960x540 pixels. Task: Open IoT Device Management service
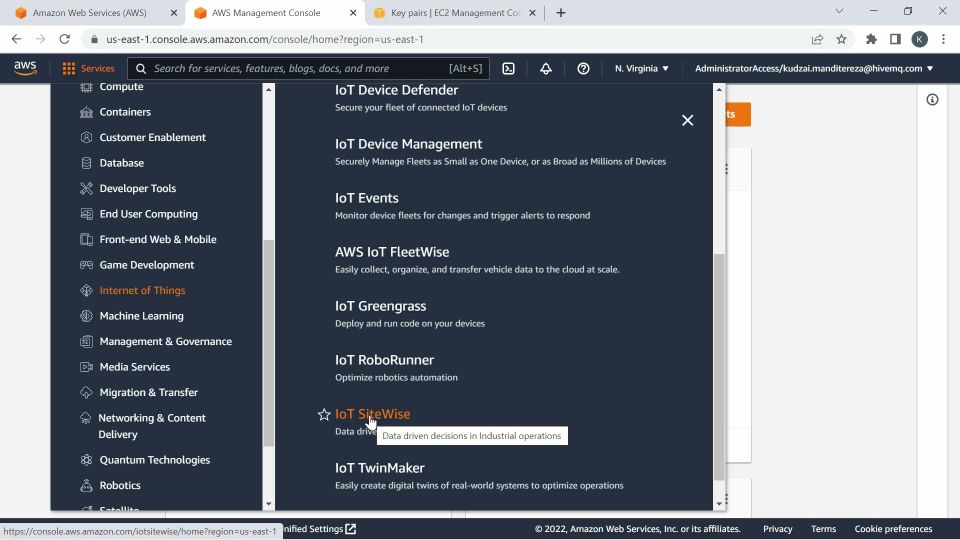click(x=408, y=144)
